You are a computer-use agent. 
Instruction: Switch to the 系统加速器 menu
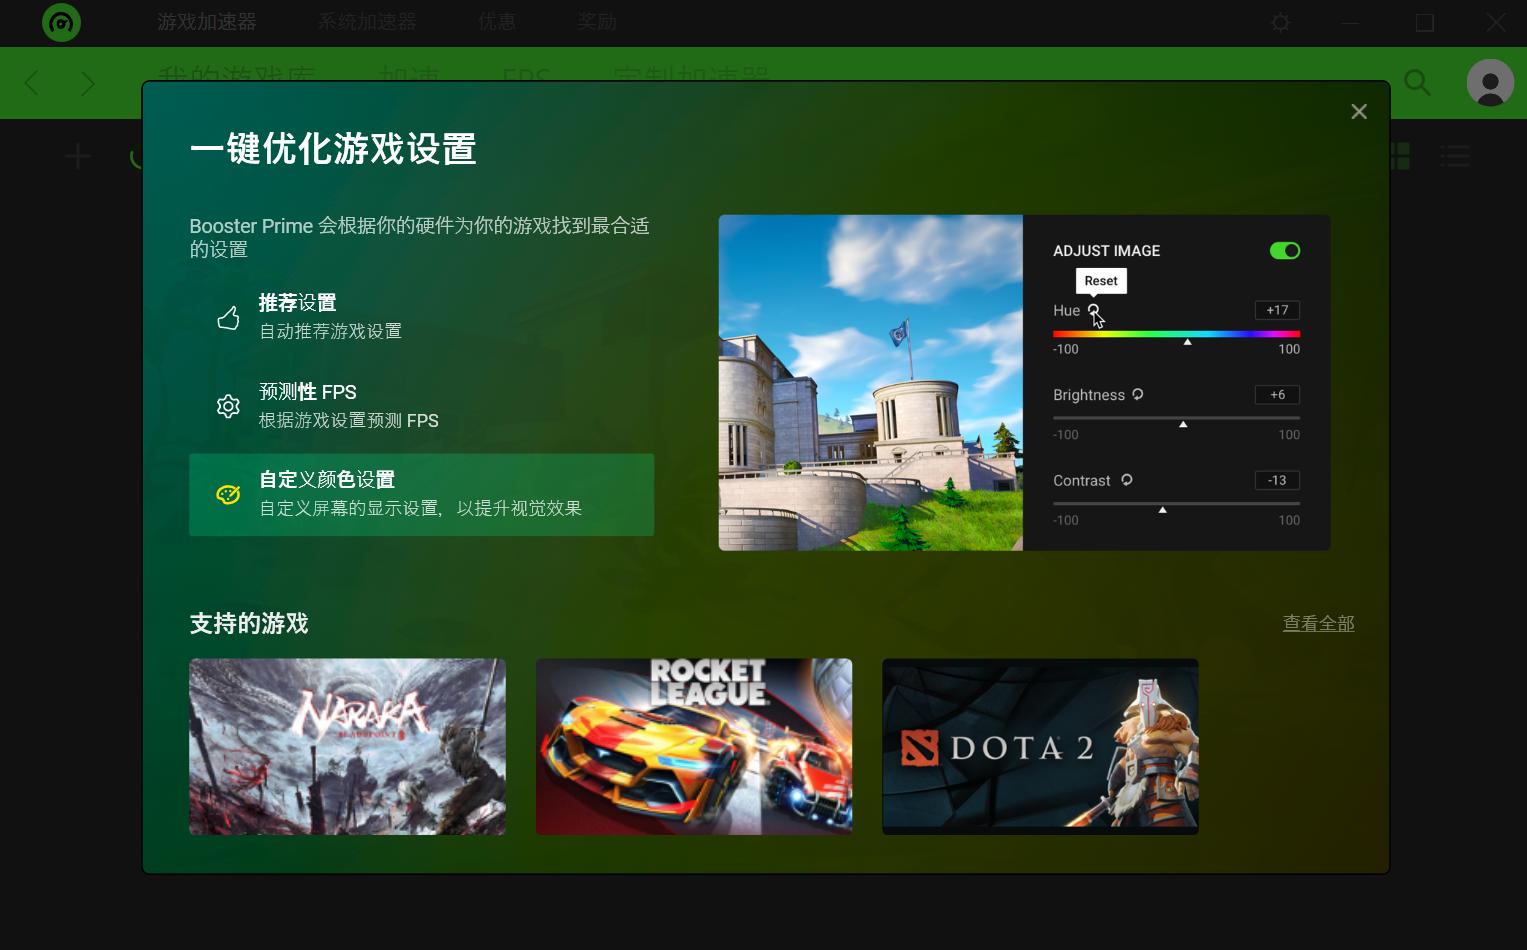coord(366,21)
